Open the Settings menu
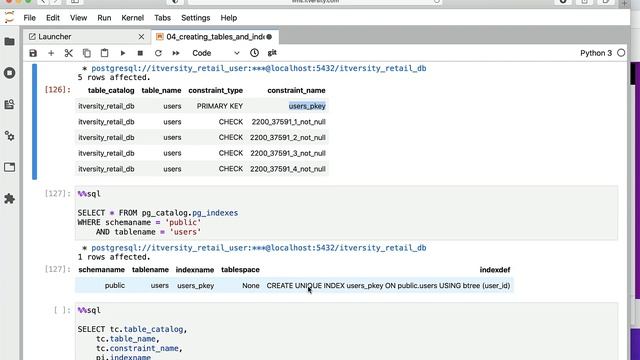The image size is (640, 360). click(196, 18)
